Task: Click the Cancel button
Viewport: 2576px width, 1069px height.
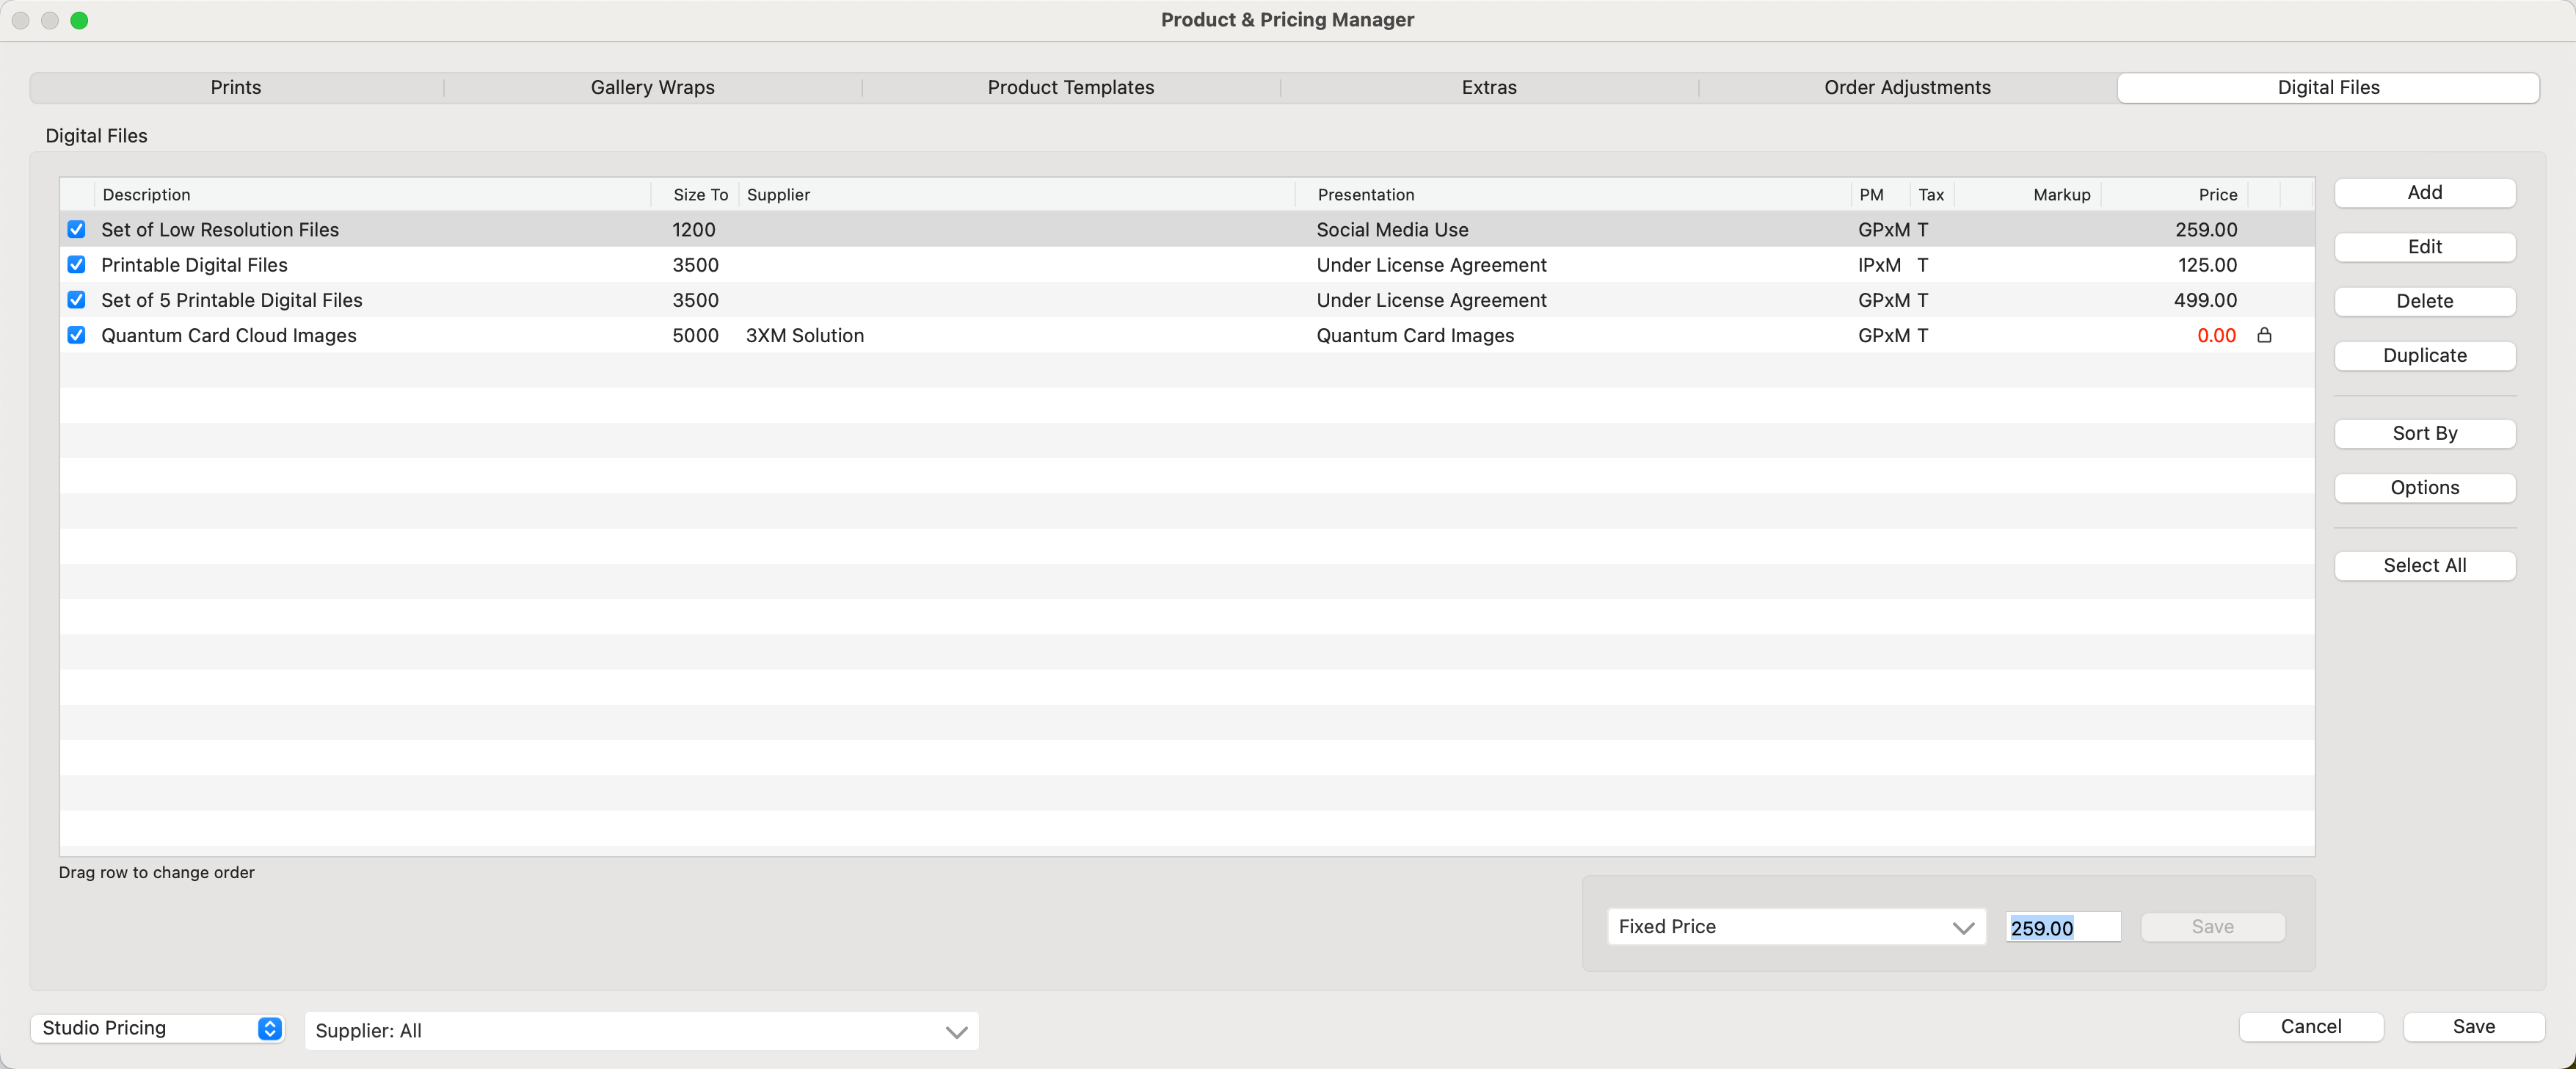Action: 2310,1027
